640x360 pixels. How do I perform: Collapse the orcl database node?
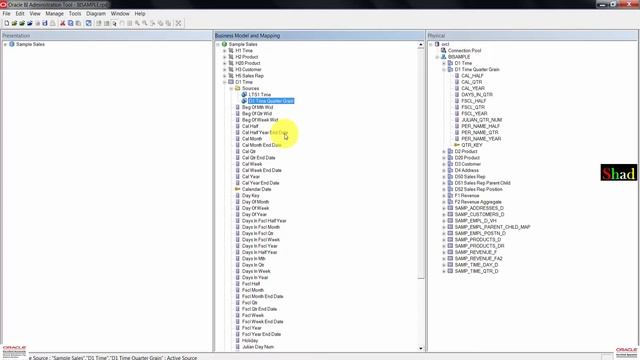(431, 44)
